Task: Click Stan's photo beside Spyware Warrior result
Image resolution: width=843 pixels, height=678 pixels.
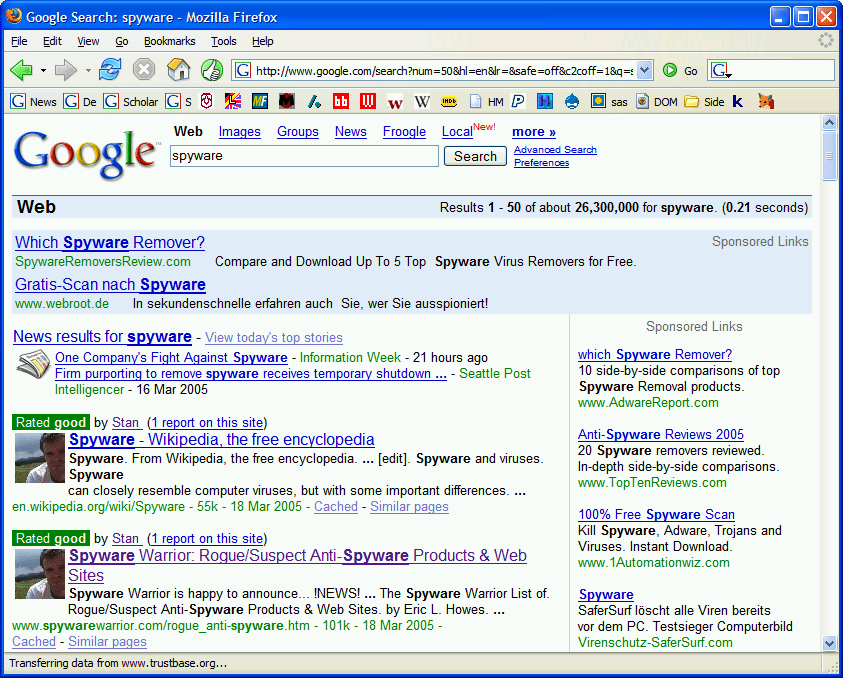Action: [39, 574]
